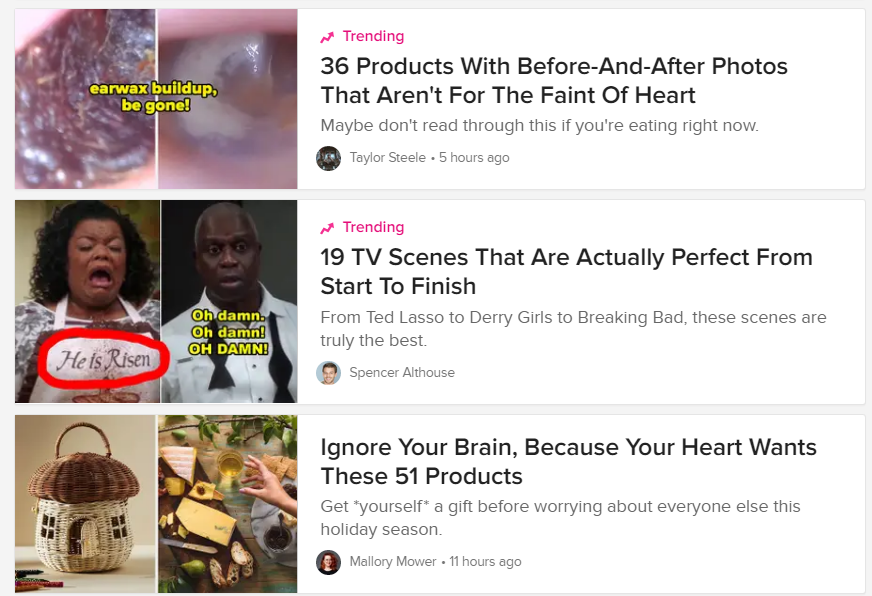This screenshot has height=596, width=872.
Task: Click the 'Maybe don't read through this' description
Action: click(x=539, y=126)
